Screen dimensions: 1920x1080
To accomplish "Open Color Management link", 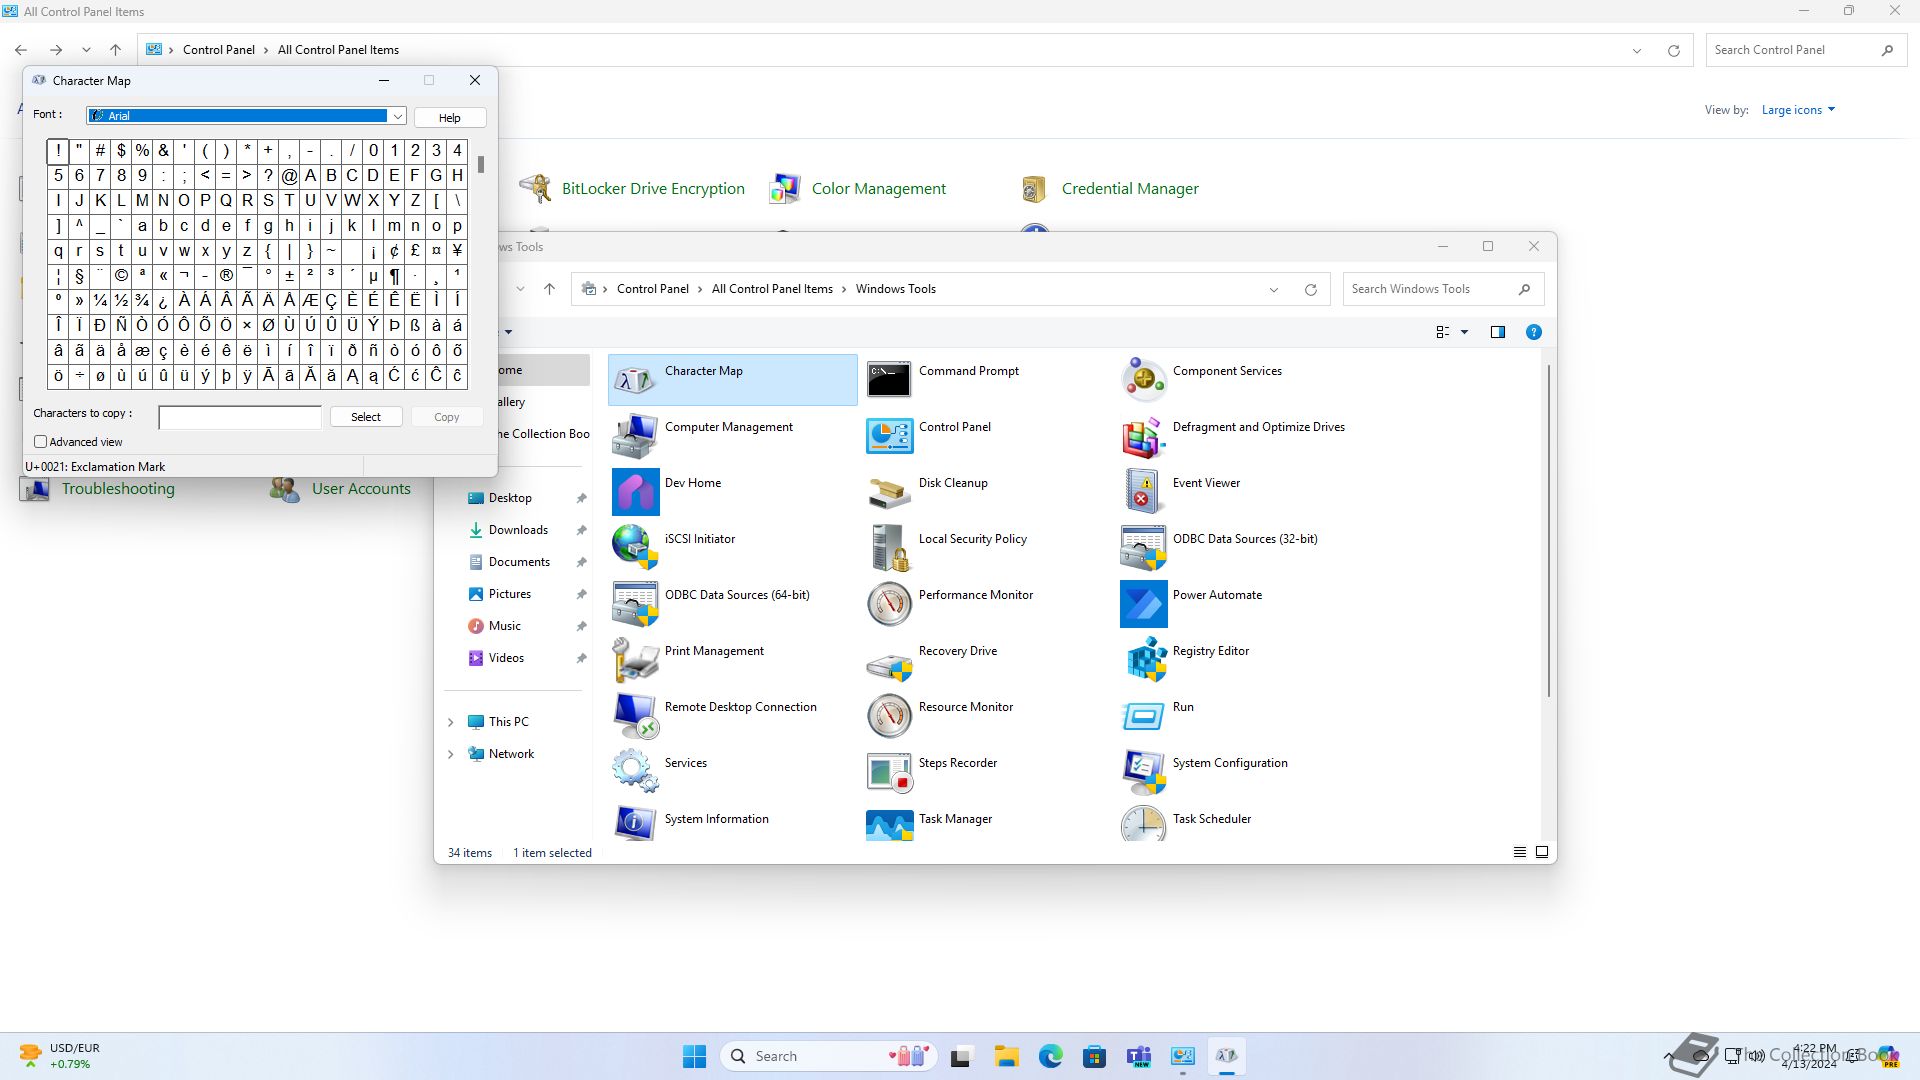I will pos(878,189).
